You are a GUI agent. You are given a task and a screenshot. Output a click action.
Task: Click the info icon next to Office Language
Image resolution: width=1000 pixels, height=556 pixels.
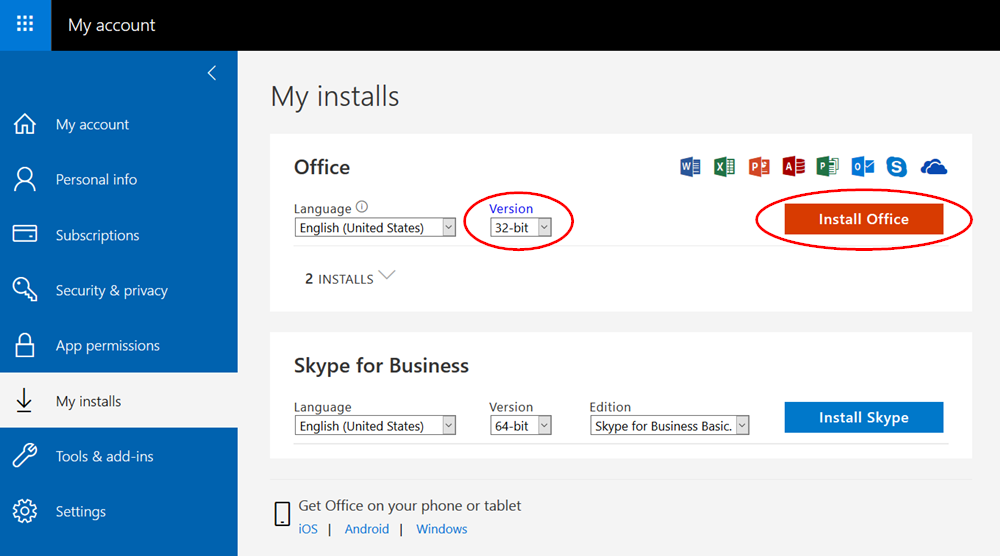pos(362,207)
